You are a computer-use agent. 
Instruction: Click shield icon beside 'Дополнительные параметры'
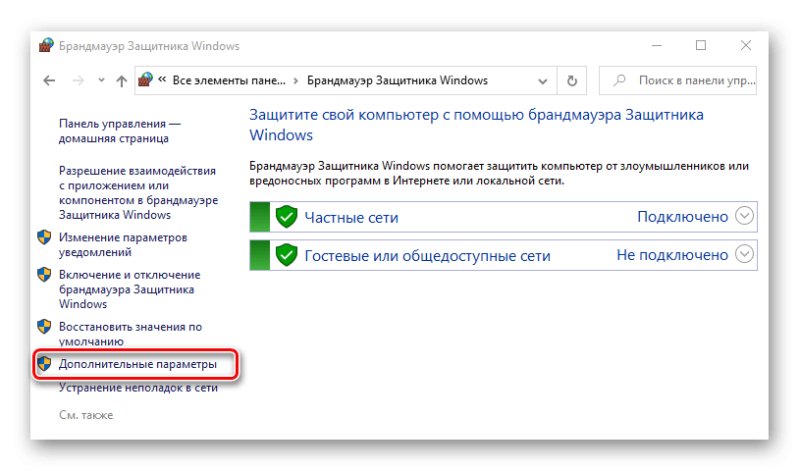[44, 364]
